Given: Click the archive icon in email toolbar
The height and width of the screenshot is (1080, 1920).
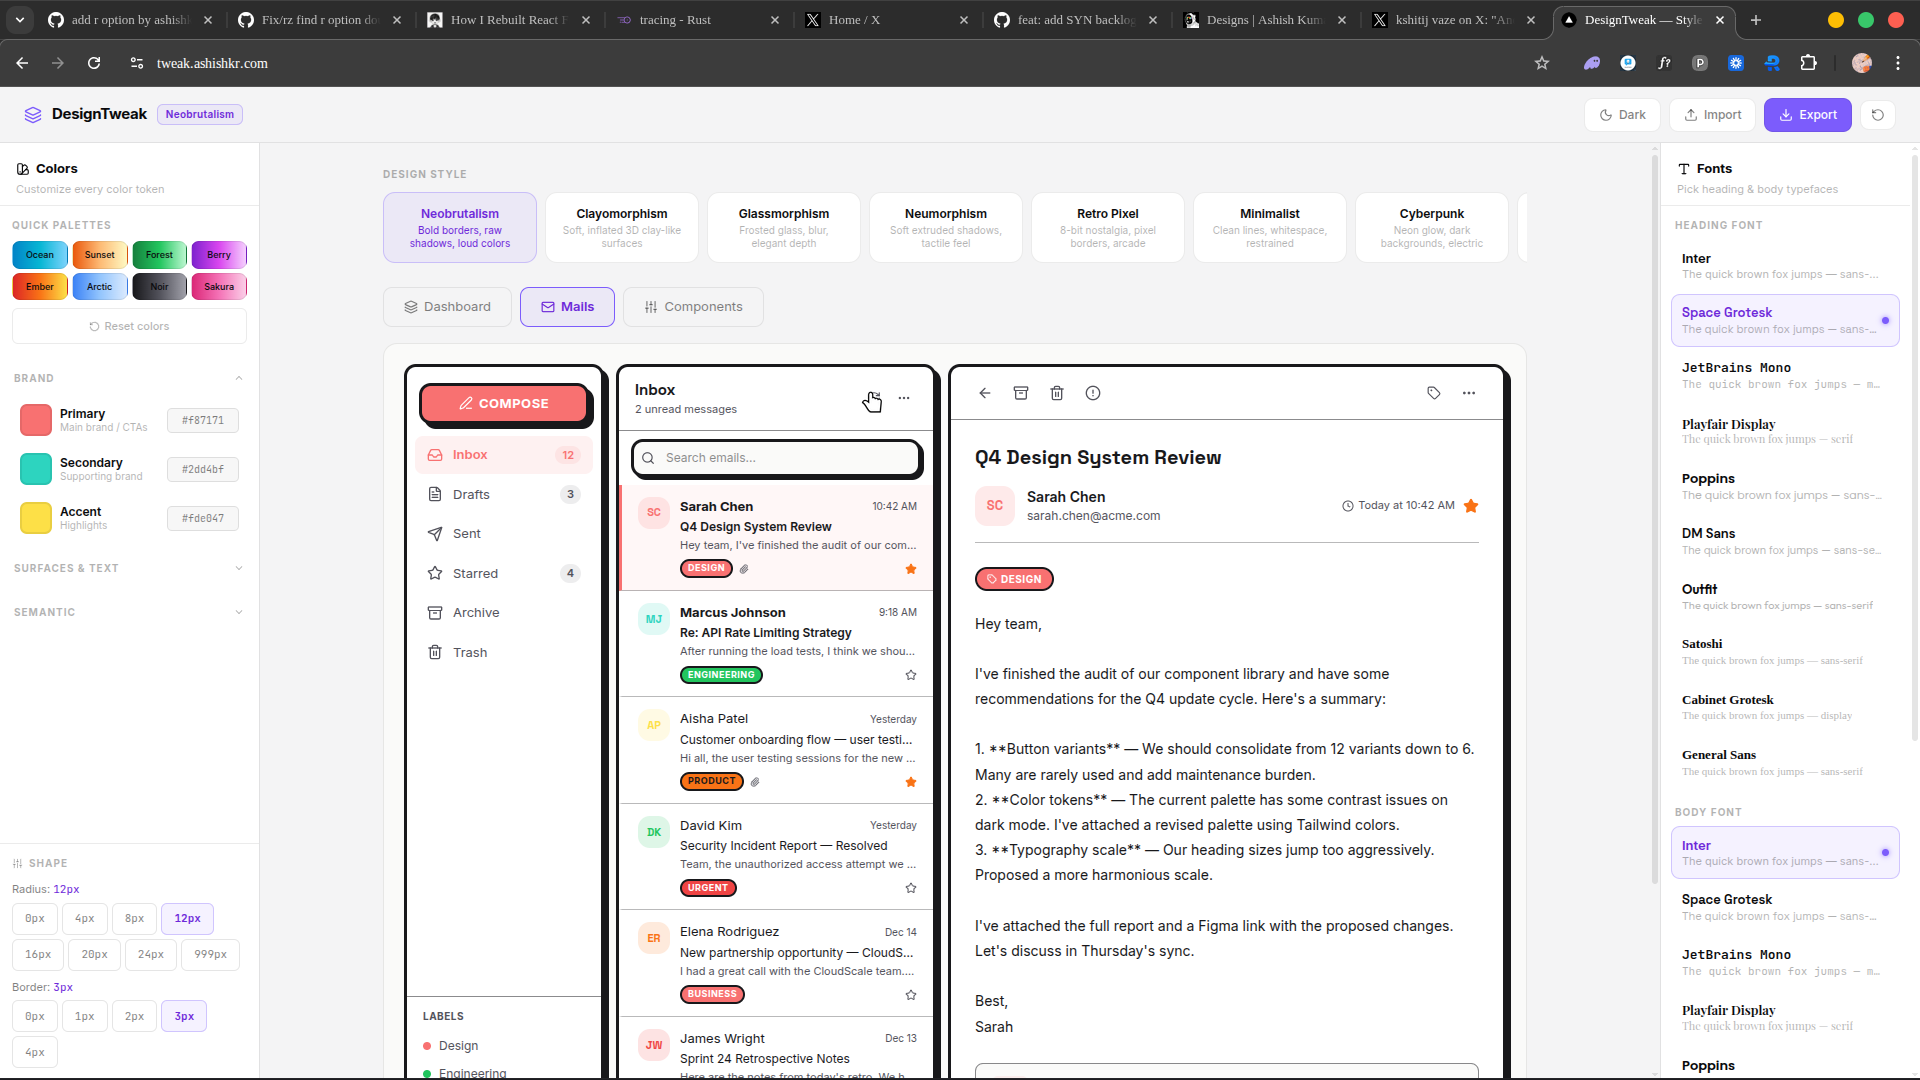Looking at the screenshot, I should [x=1021, y=393].
